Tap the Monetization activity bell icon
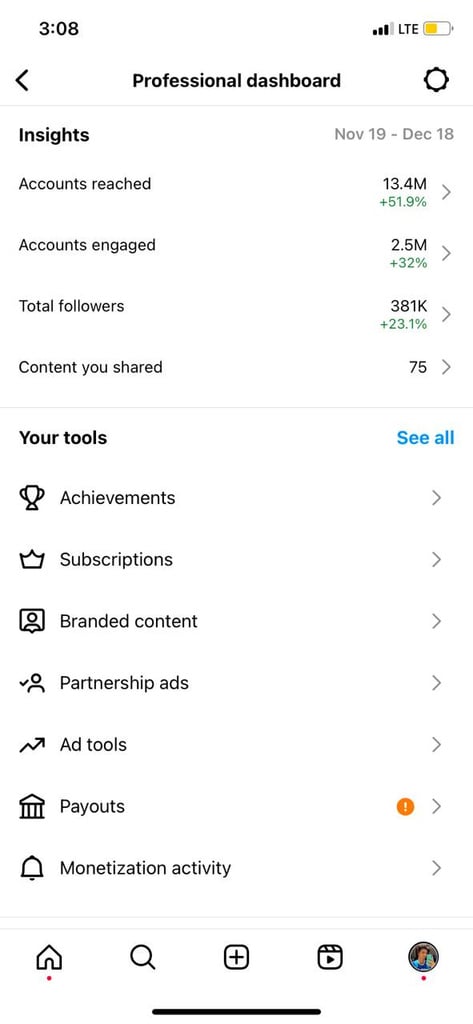 (32, 868)
